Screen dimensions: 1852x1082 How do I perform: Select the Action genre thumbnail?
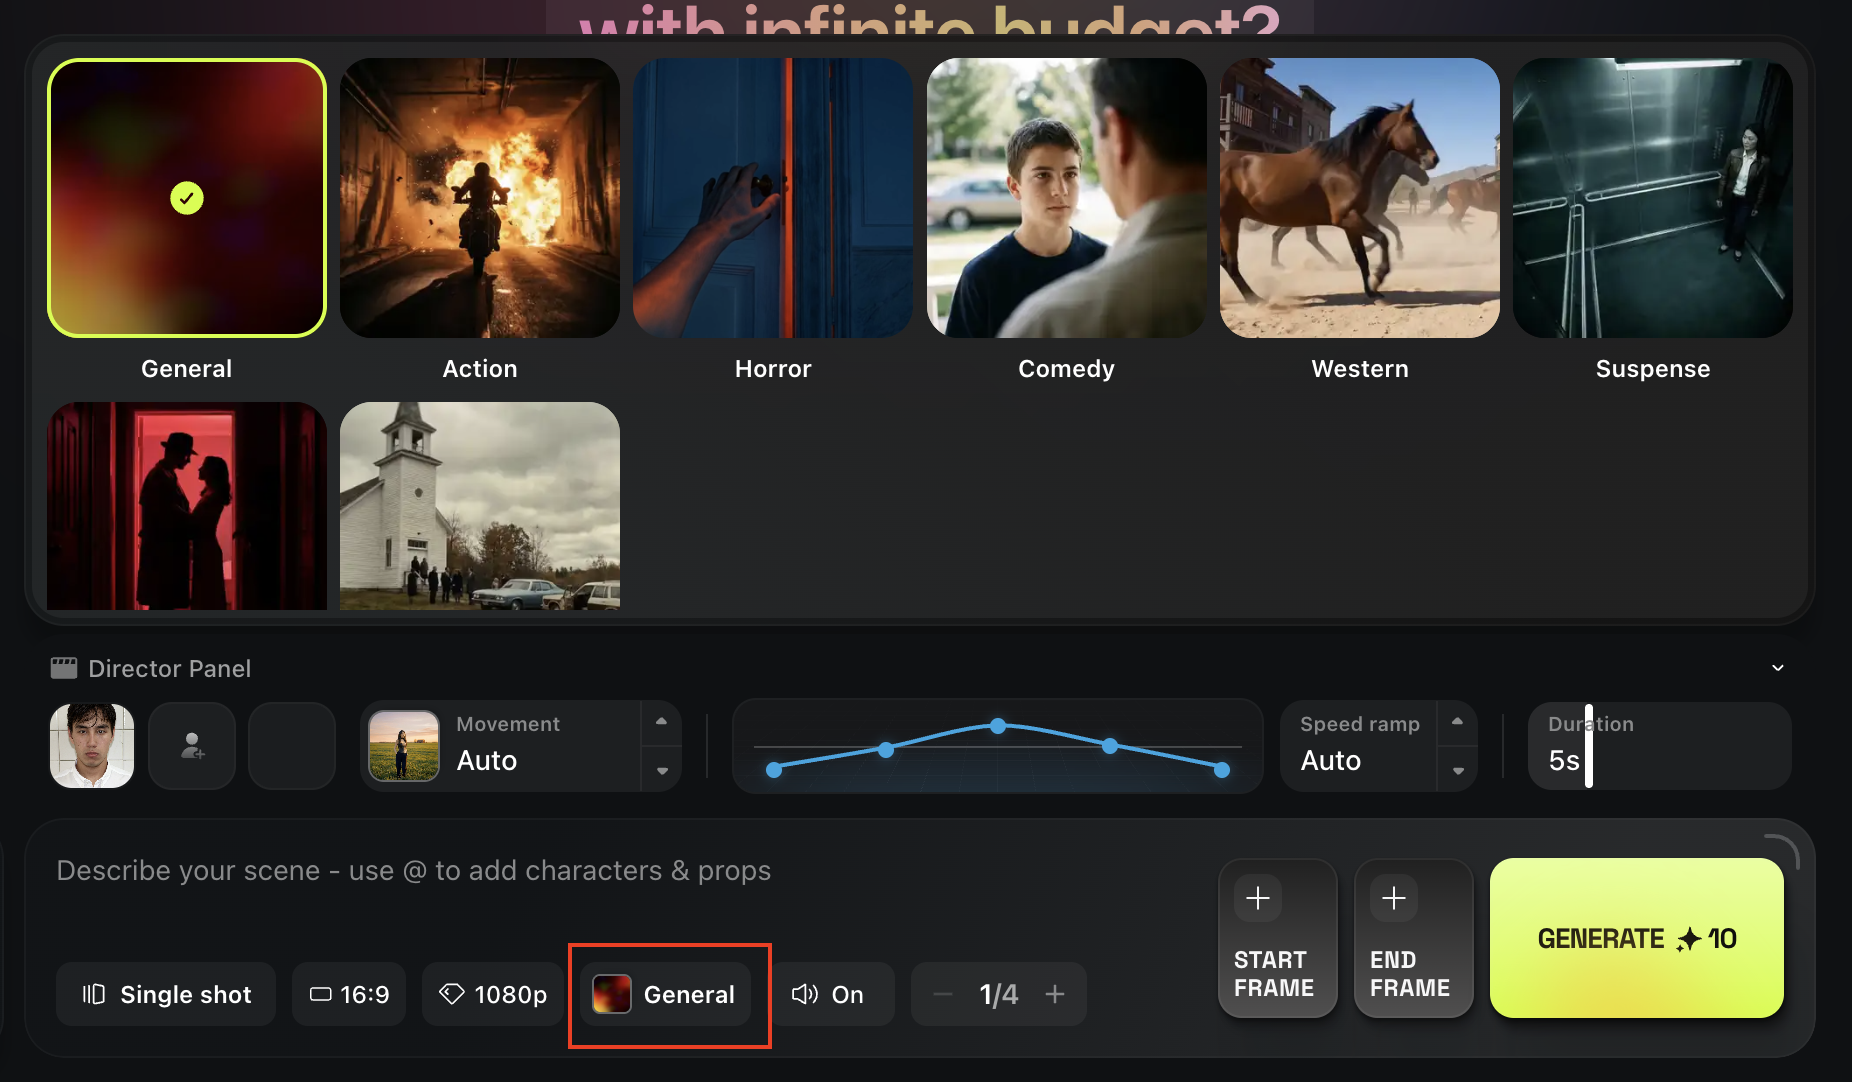[480, 198]
